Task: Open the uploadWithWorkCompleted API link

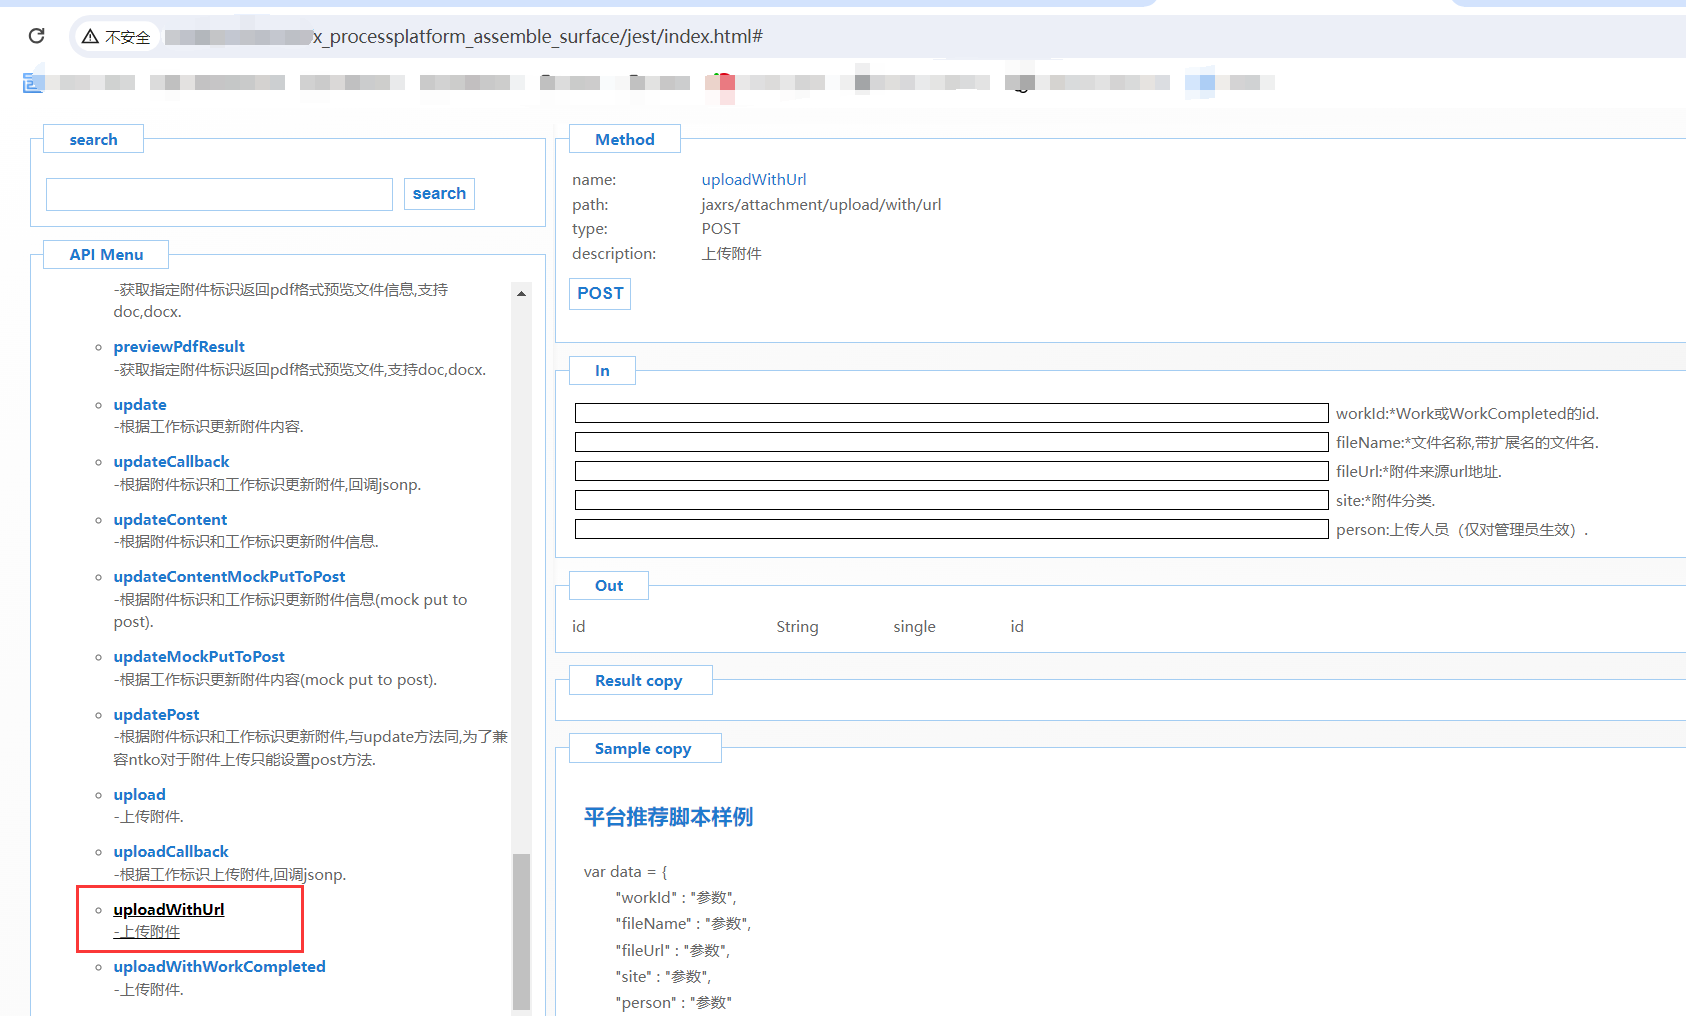Action: tap(219, 967)
